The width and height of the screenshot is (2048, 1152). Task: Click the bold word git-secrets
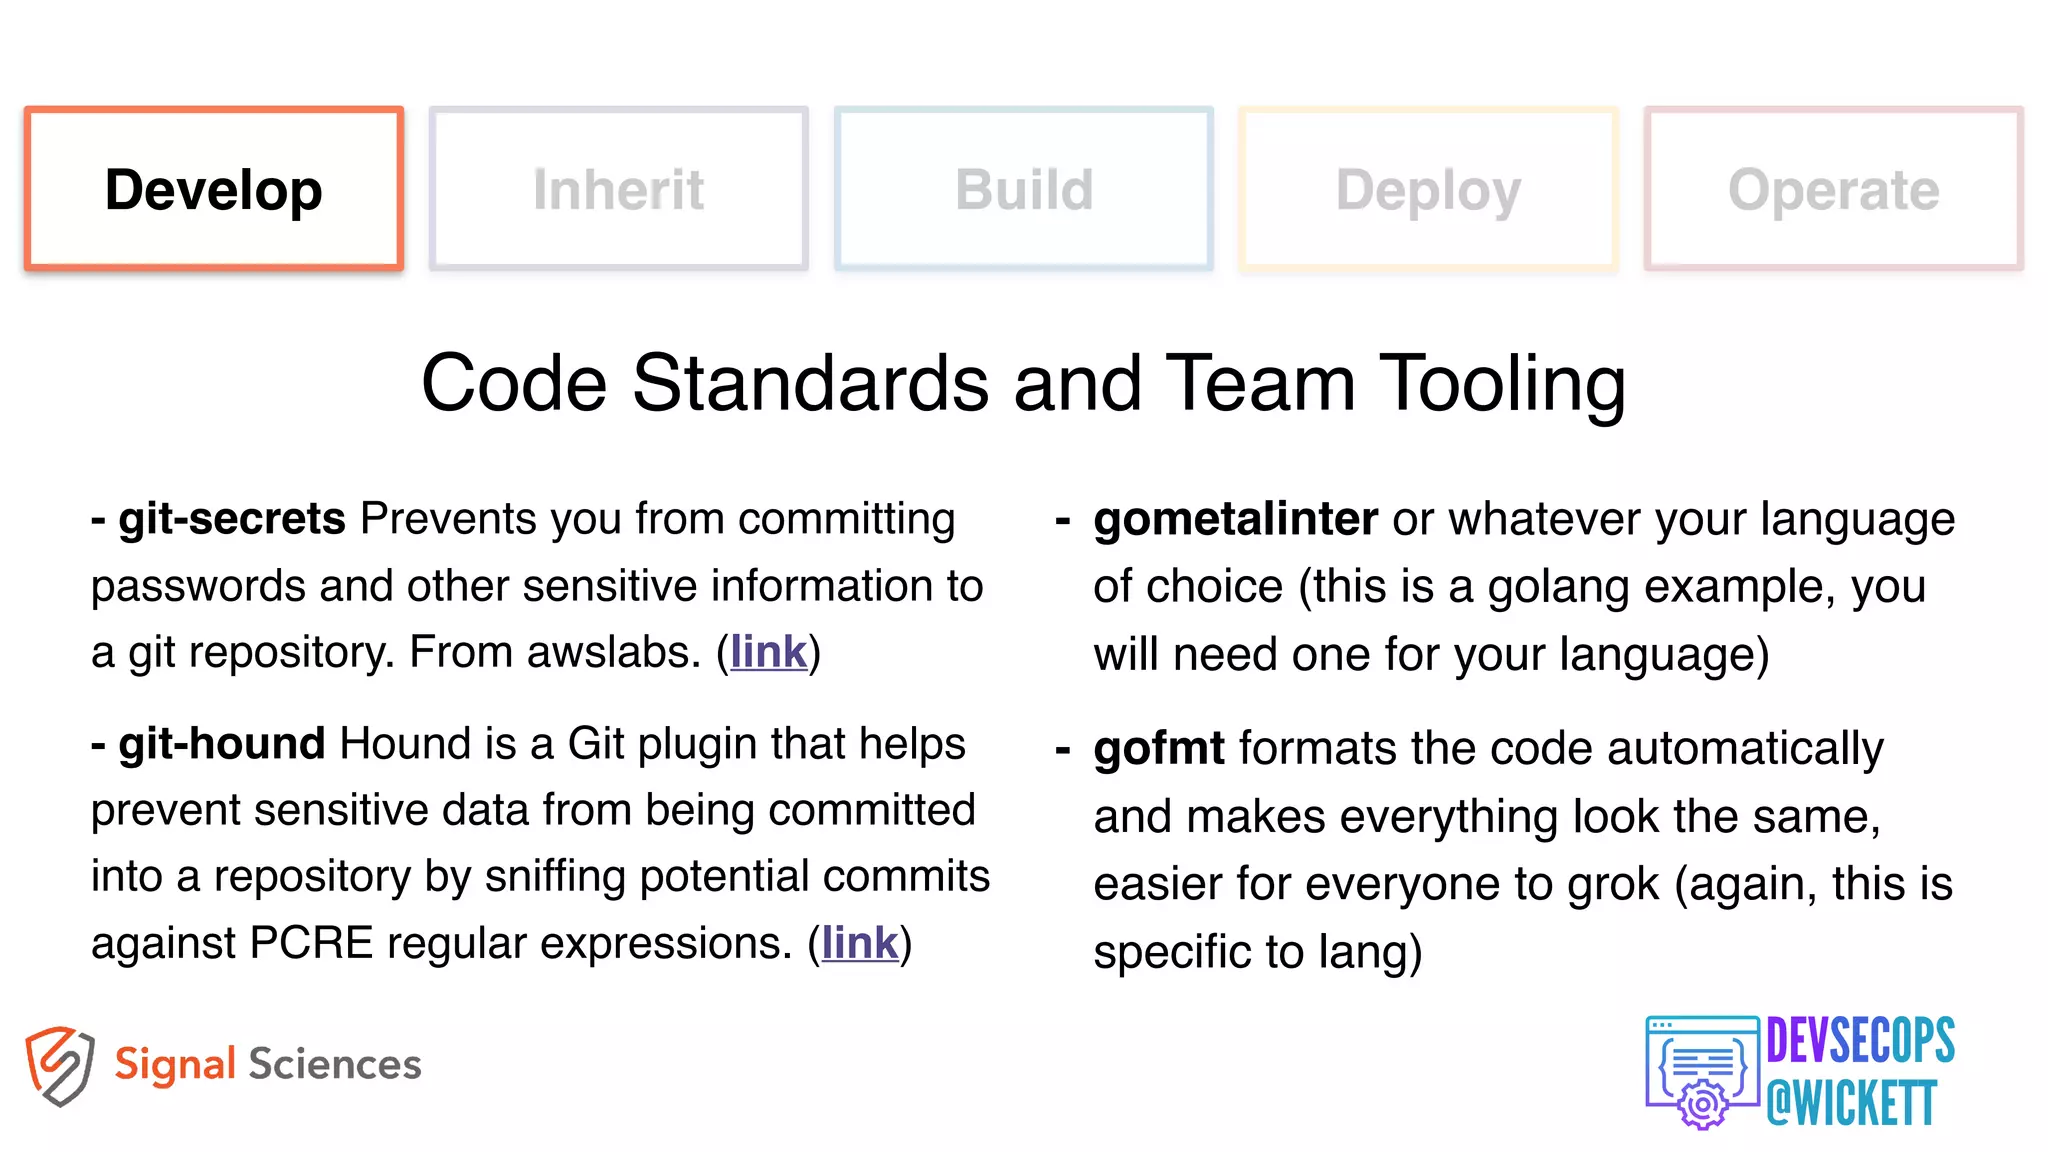(x=232, y=519)
